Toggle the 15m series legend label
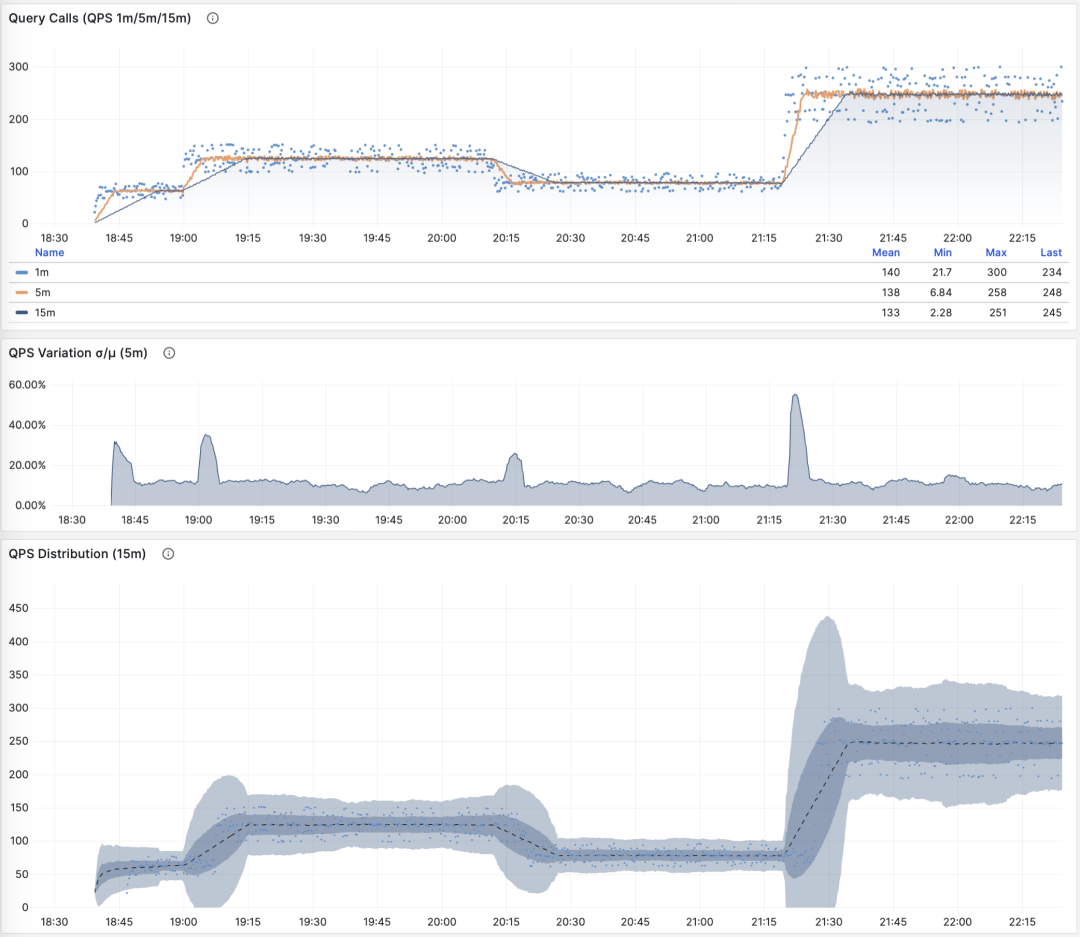Viewport: 1080px width, 937px height. click(x=44, y=312)
